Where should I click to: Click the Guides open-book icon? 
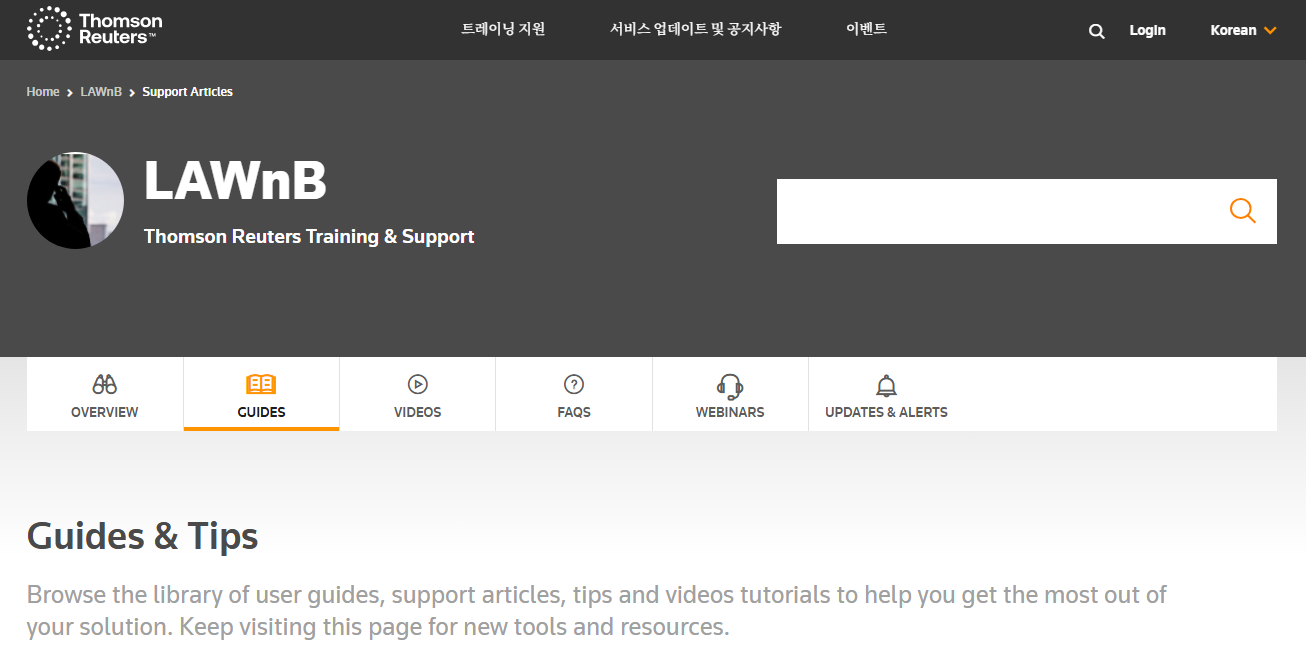pyautogui.click(x=261, y=384)
